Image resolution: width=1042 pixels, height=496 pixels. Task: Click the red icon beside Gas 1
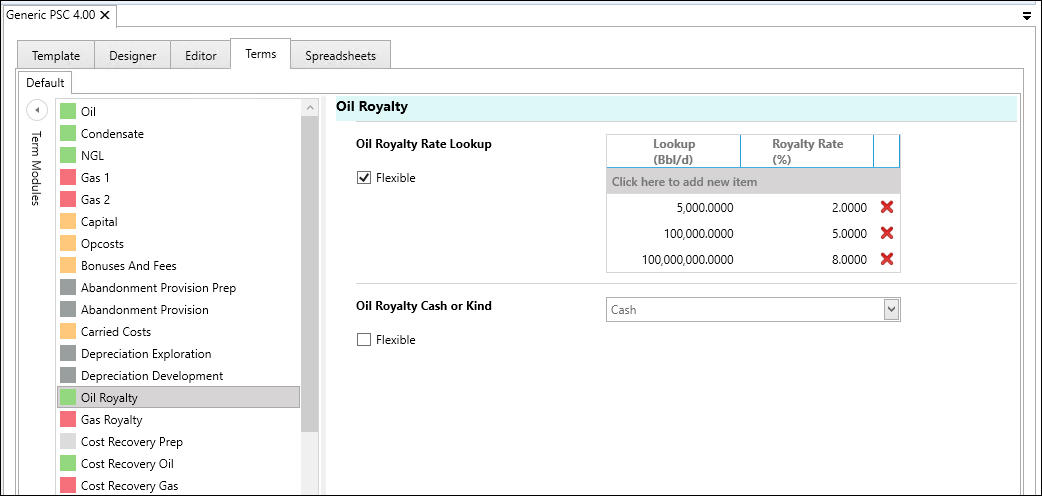(68, 178)
